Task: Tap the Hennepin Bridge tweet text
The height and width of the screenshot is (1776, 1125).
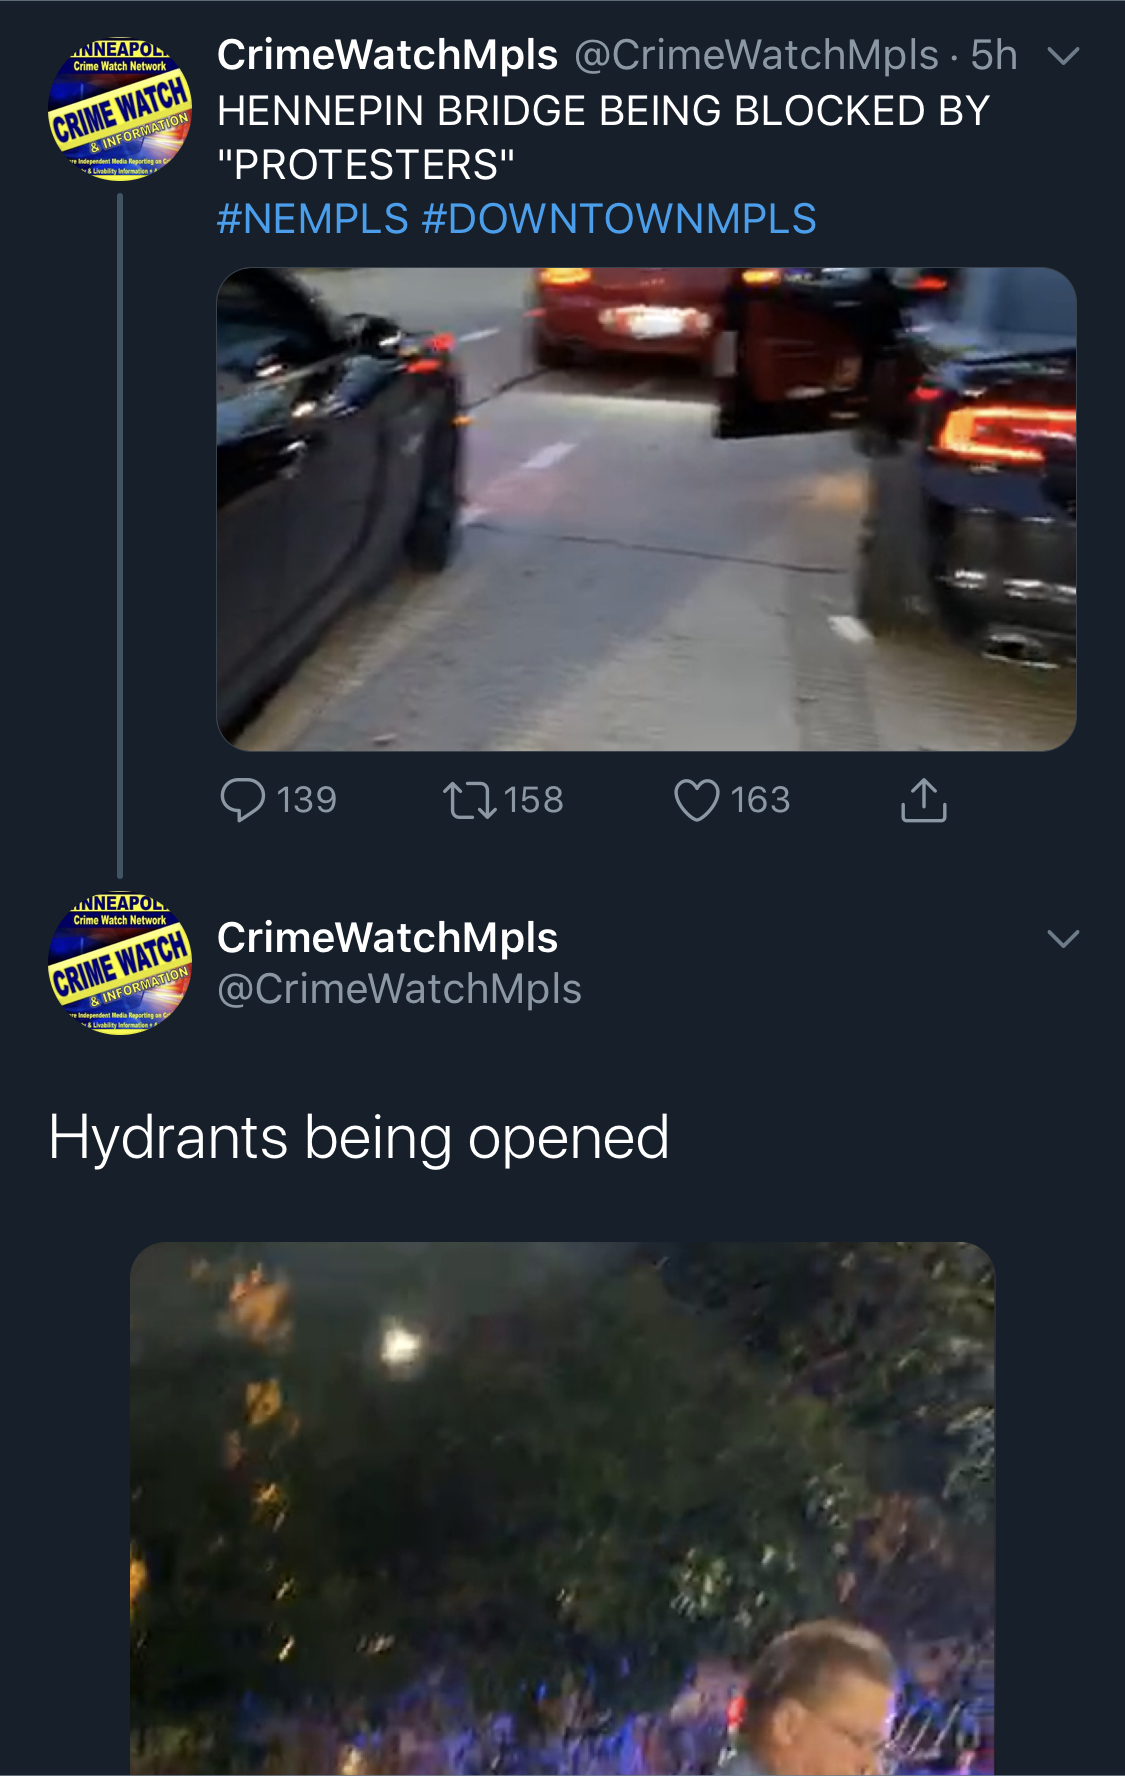Action: pyautogui.click(x=603, y=138)
